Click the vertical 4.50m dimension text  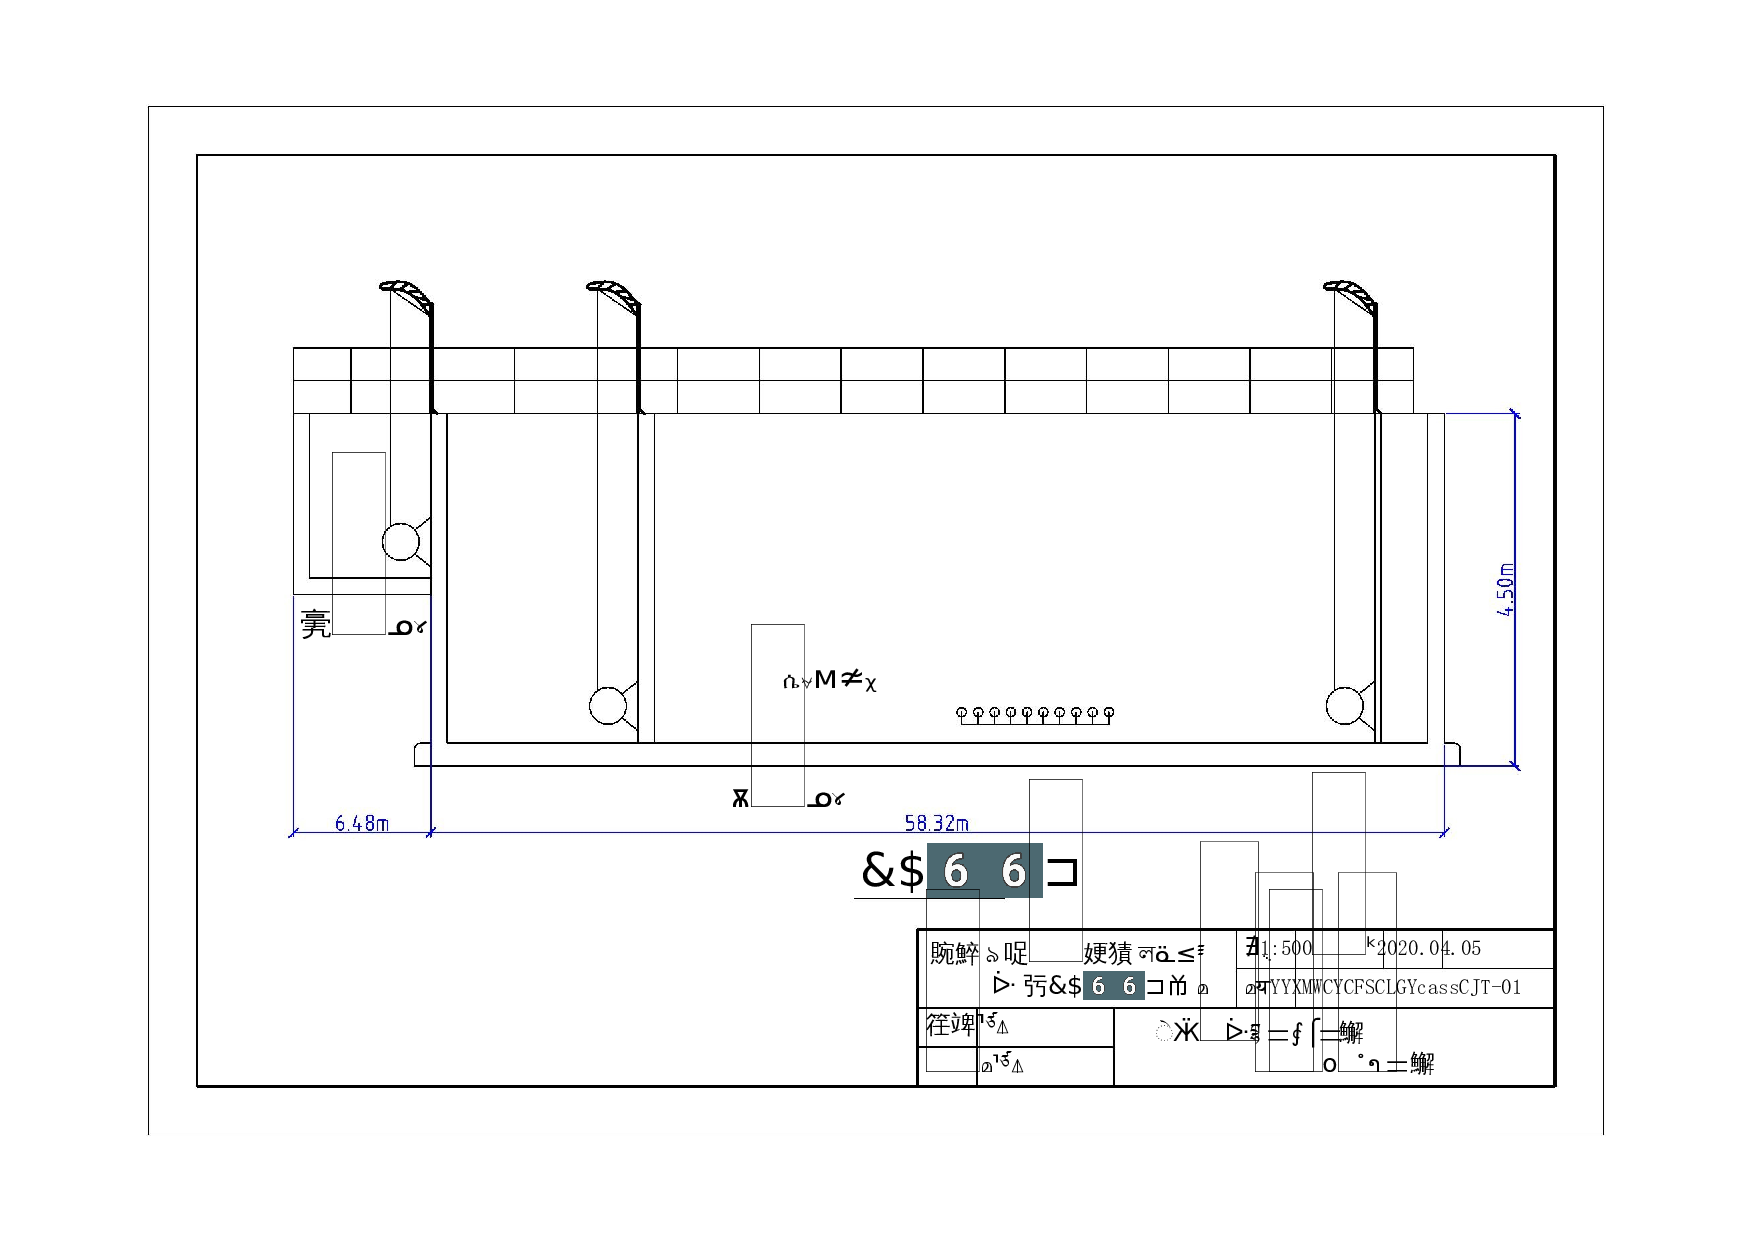coord(1506,590)
